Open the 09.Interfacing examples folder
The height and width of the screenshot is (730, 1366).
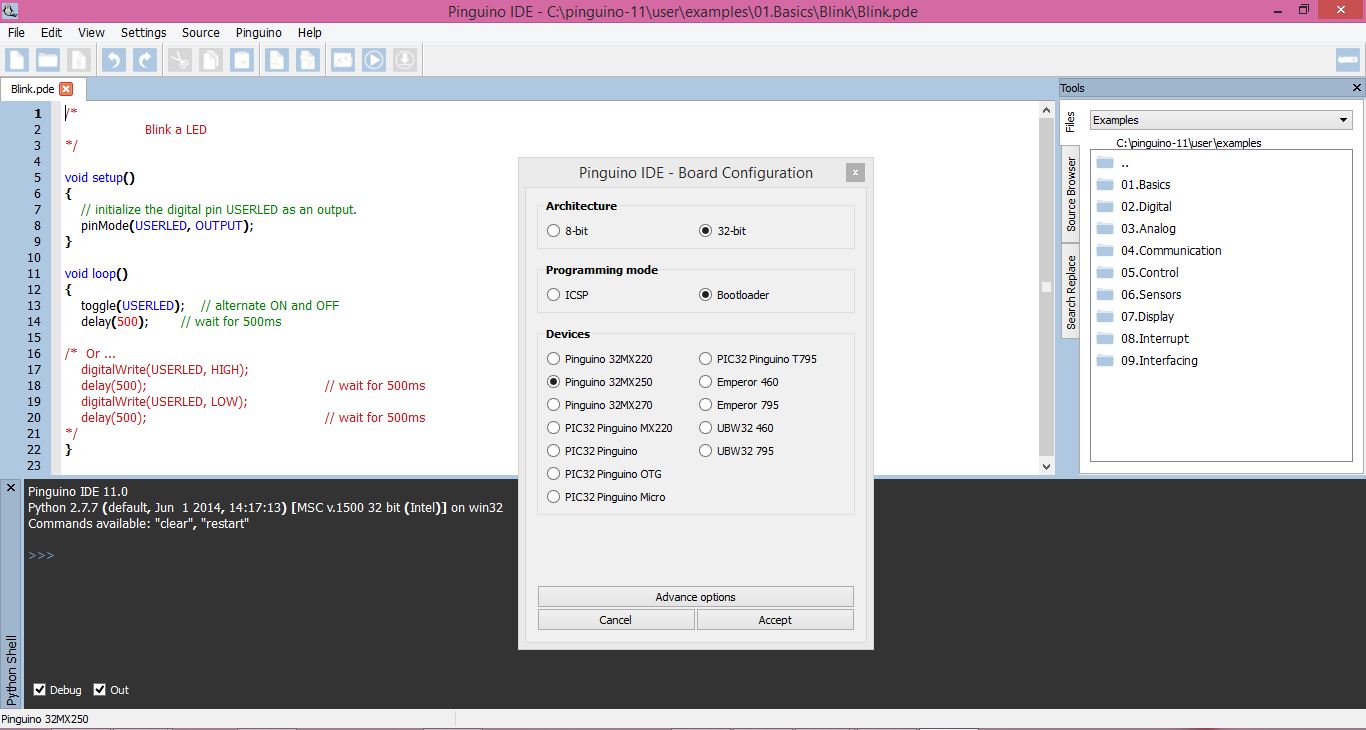pos(1147,361)
